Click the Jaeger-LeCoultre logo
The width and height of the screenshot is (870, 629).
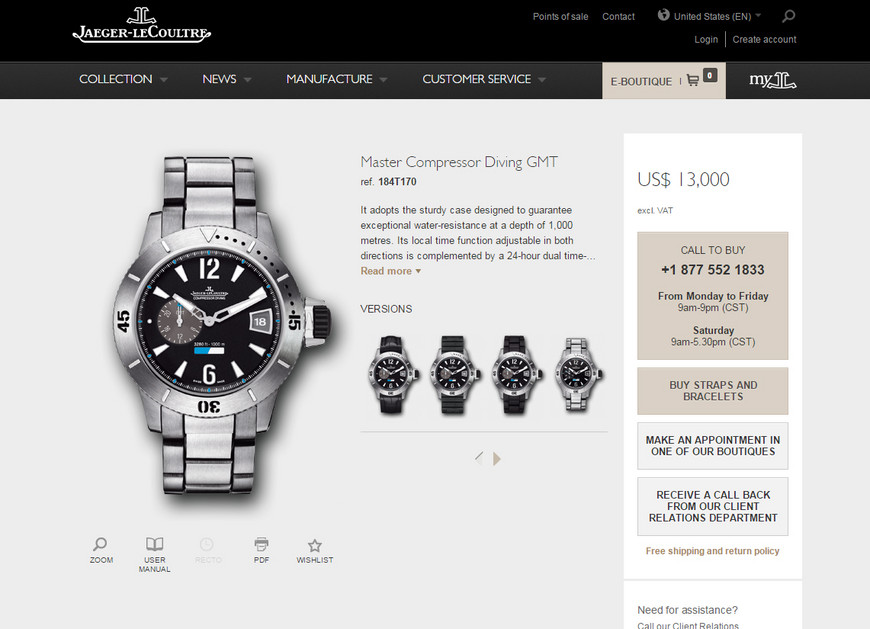(142, 26)
